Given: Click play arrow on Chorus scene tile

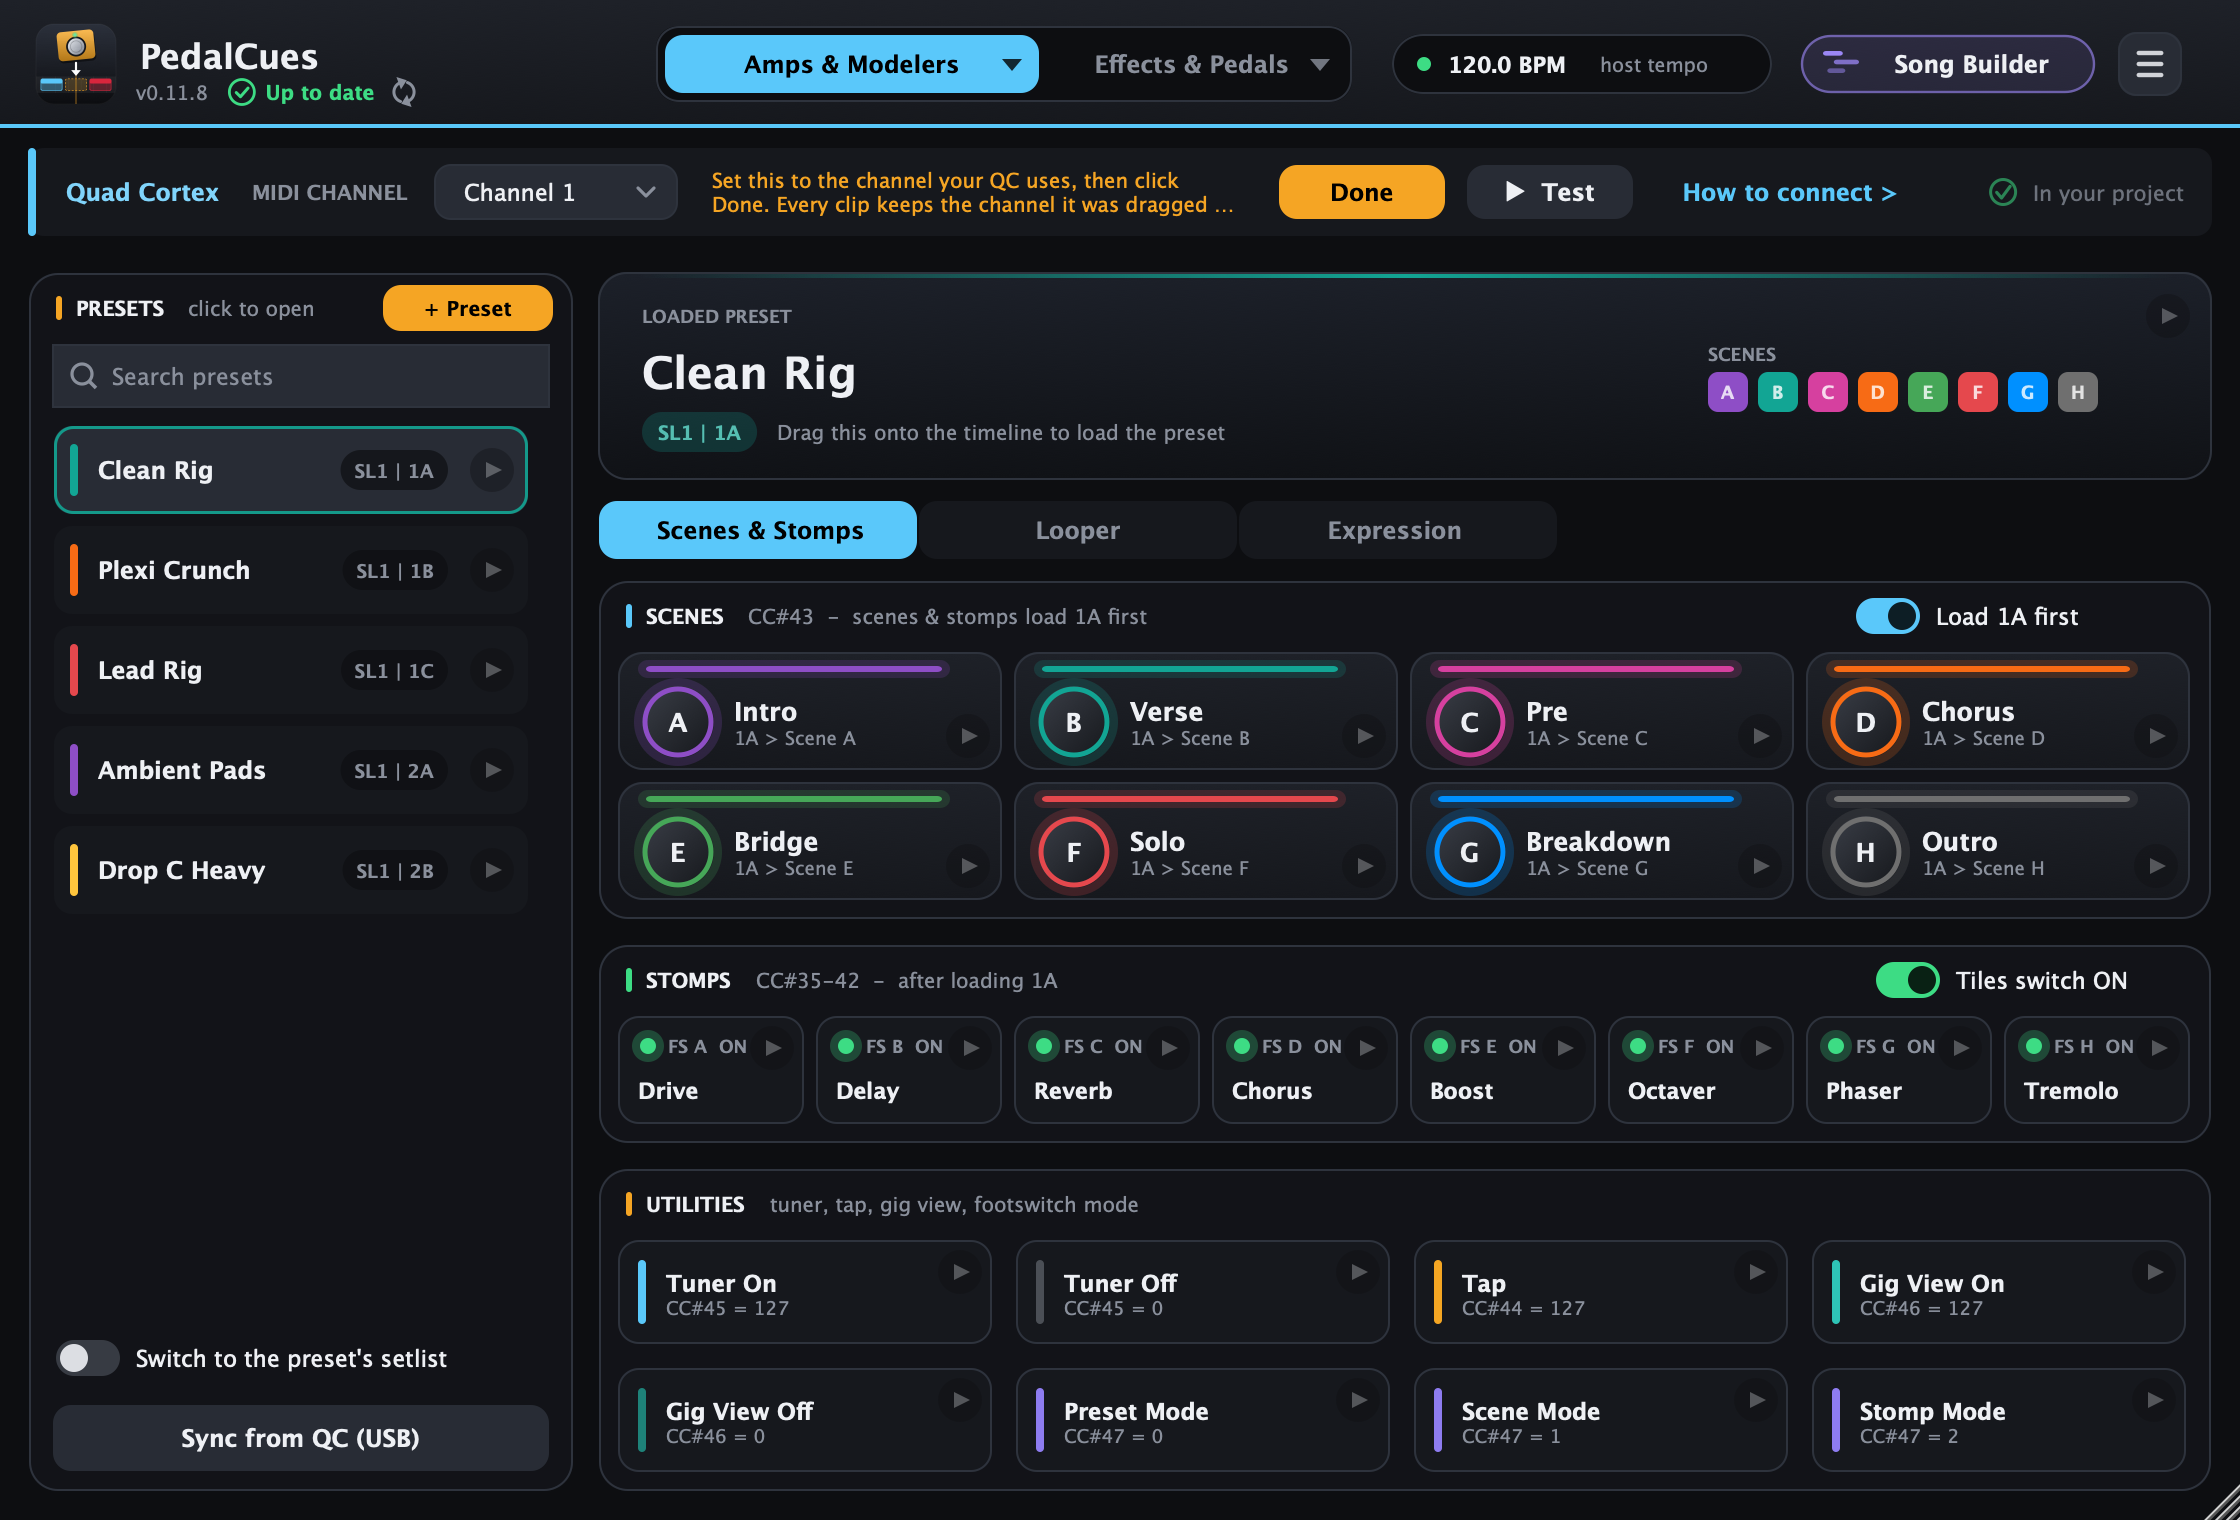Looking at the screenshot, I should pos(2156,736).
